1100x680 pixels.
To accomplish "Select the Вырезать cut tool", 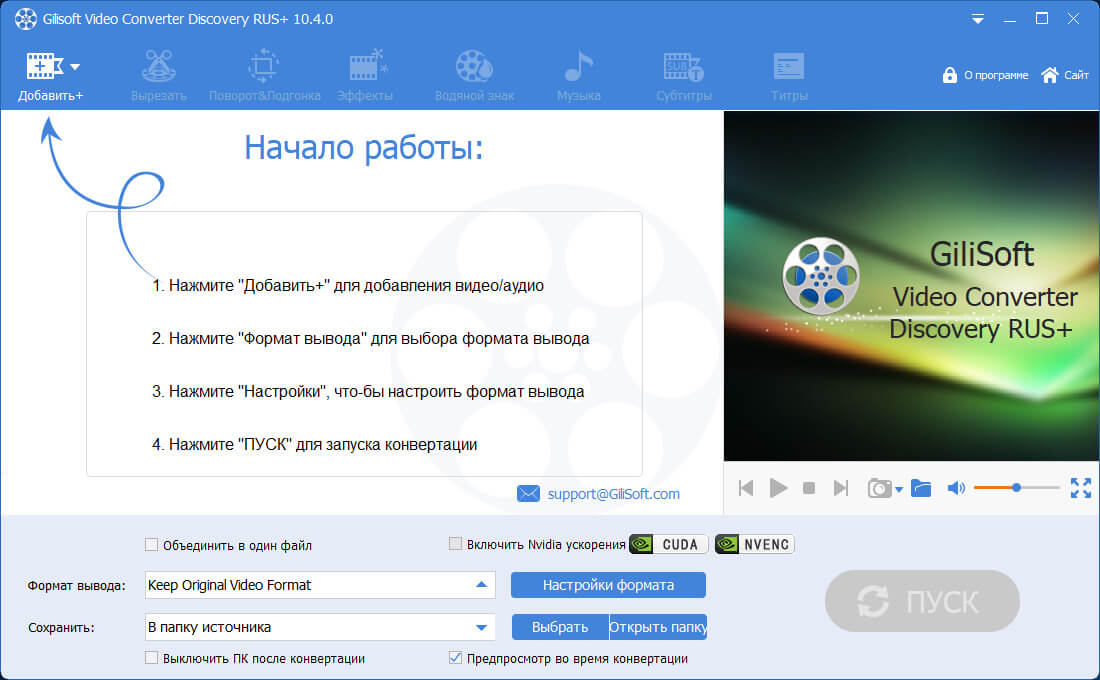I will click(159, 75).
